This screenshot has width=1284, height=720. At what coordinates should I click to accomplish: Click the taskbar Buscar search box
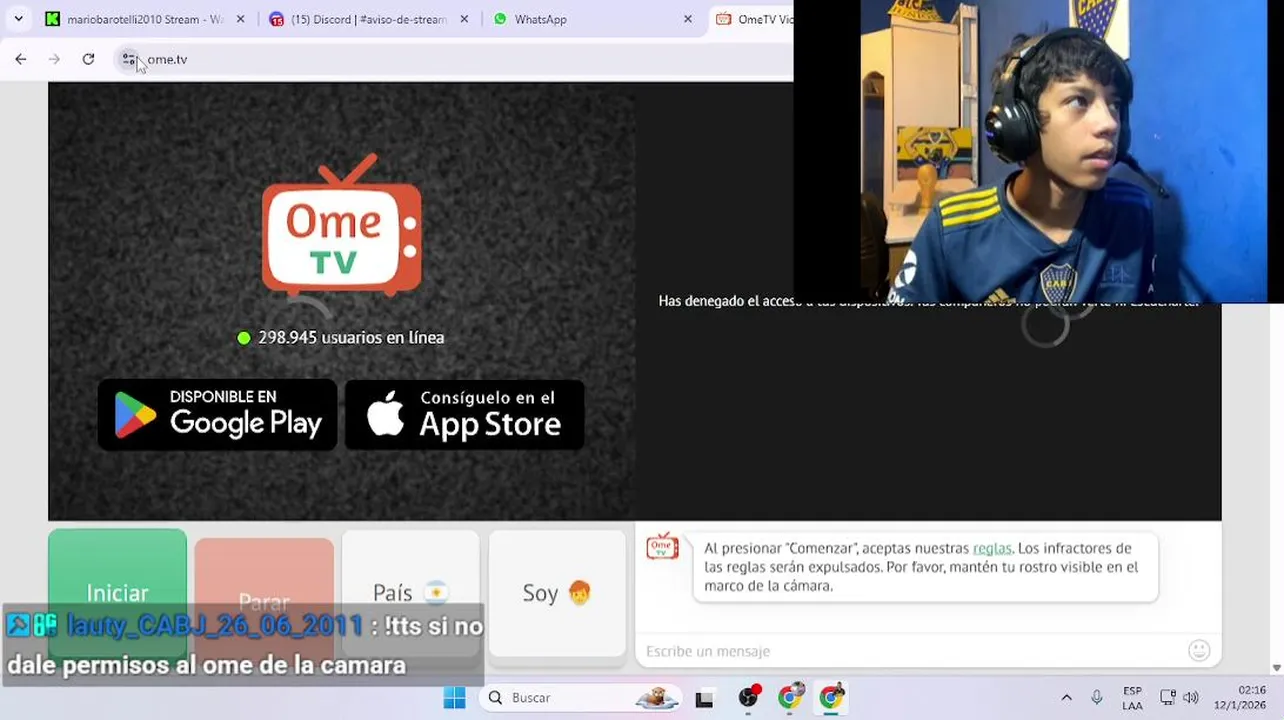(579, 698)
